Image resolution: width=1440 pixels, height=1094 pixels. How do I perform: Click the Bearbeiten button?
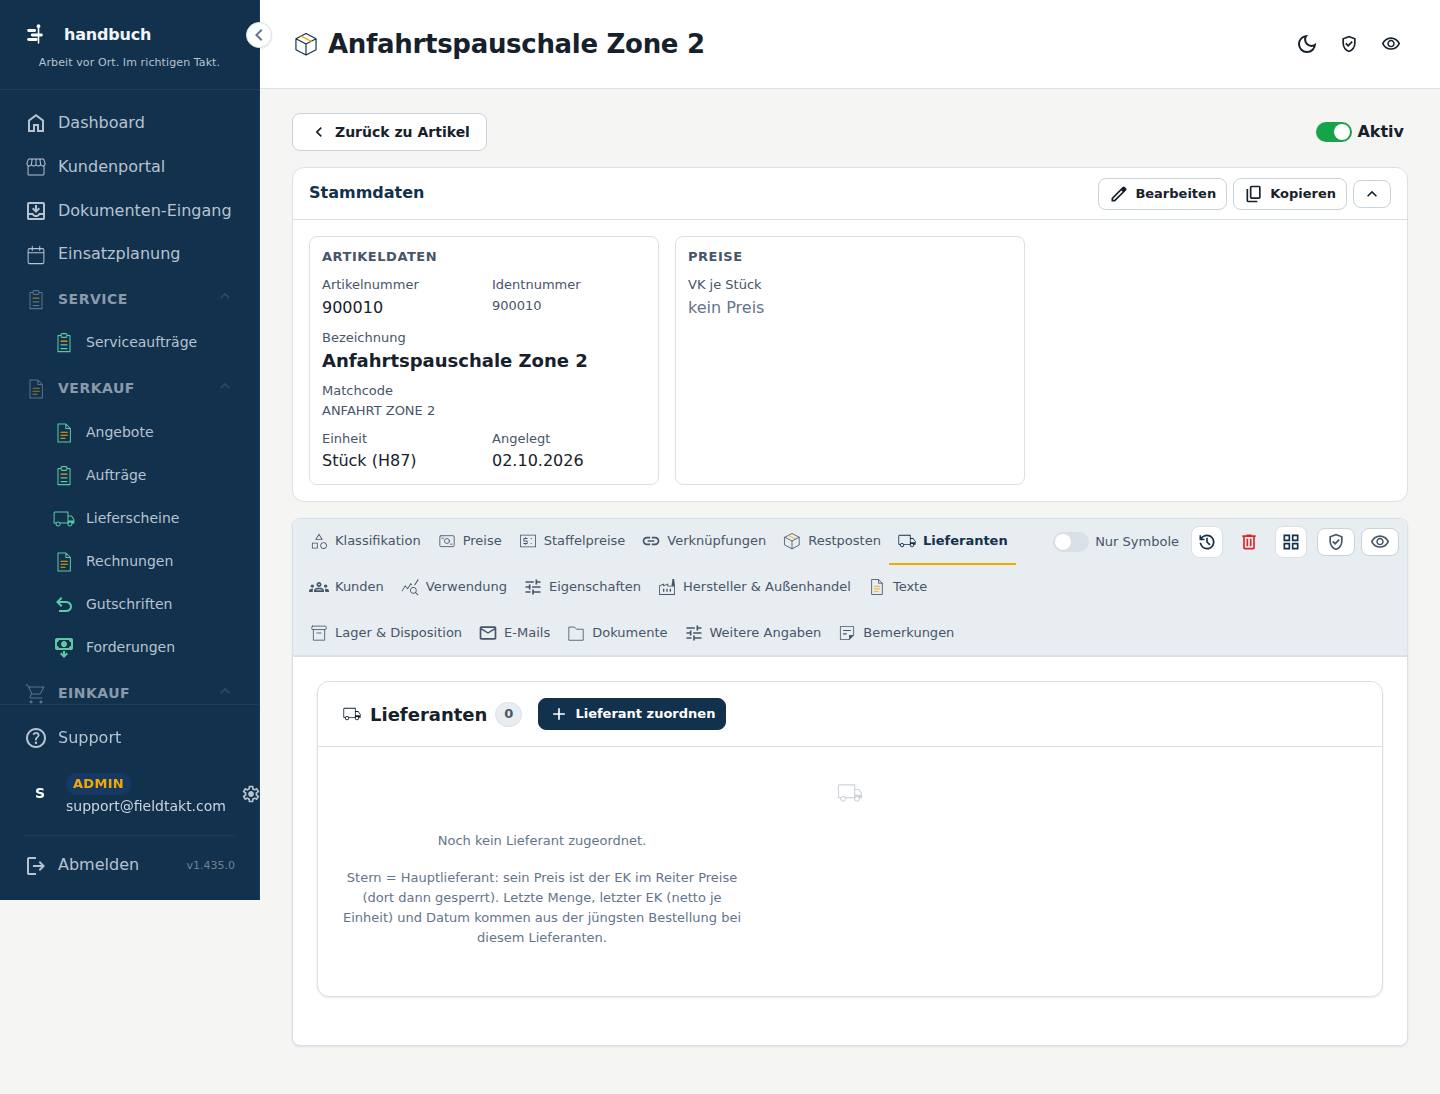[x=1162, y=194]
